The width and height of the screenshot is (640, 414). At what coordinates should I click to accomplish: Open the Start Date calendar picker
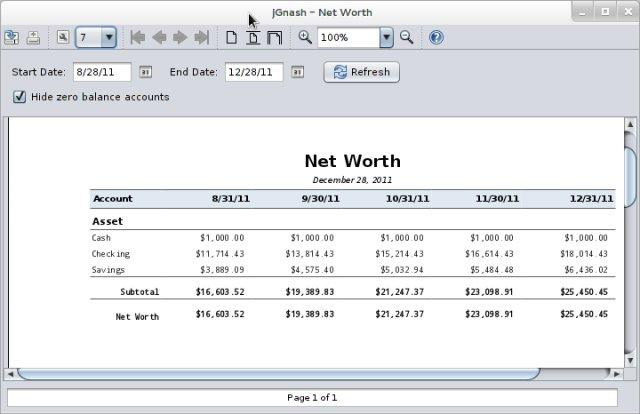pos(146,72)
